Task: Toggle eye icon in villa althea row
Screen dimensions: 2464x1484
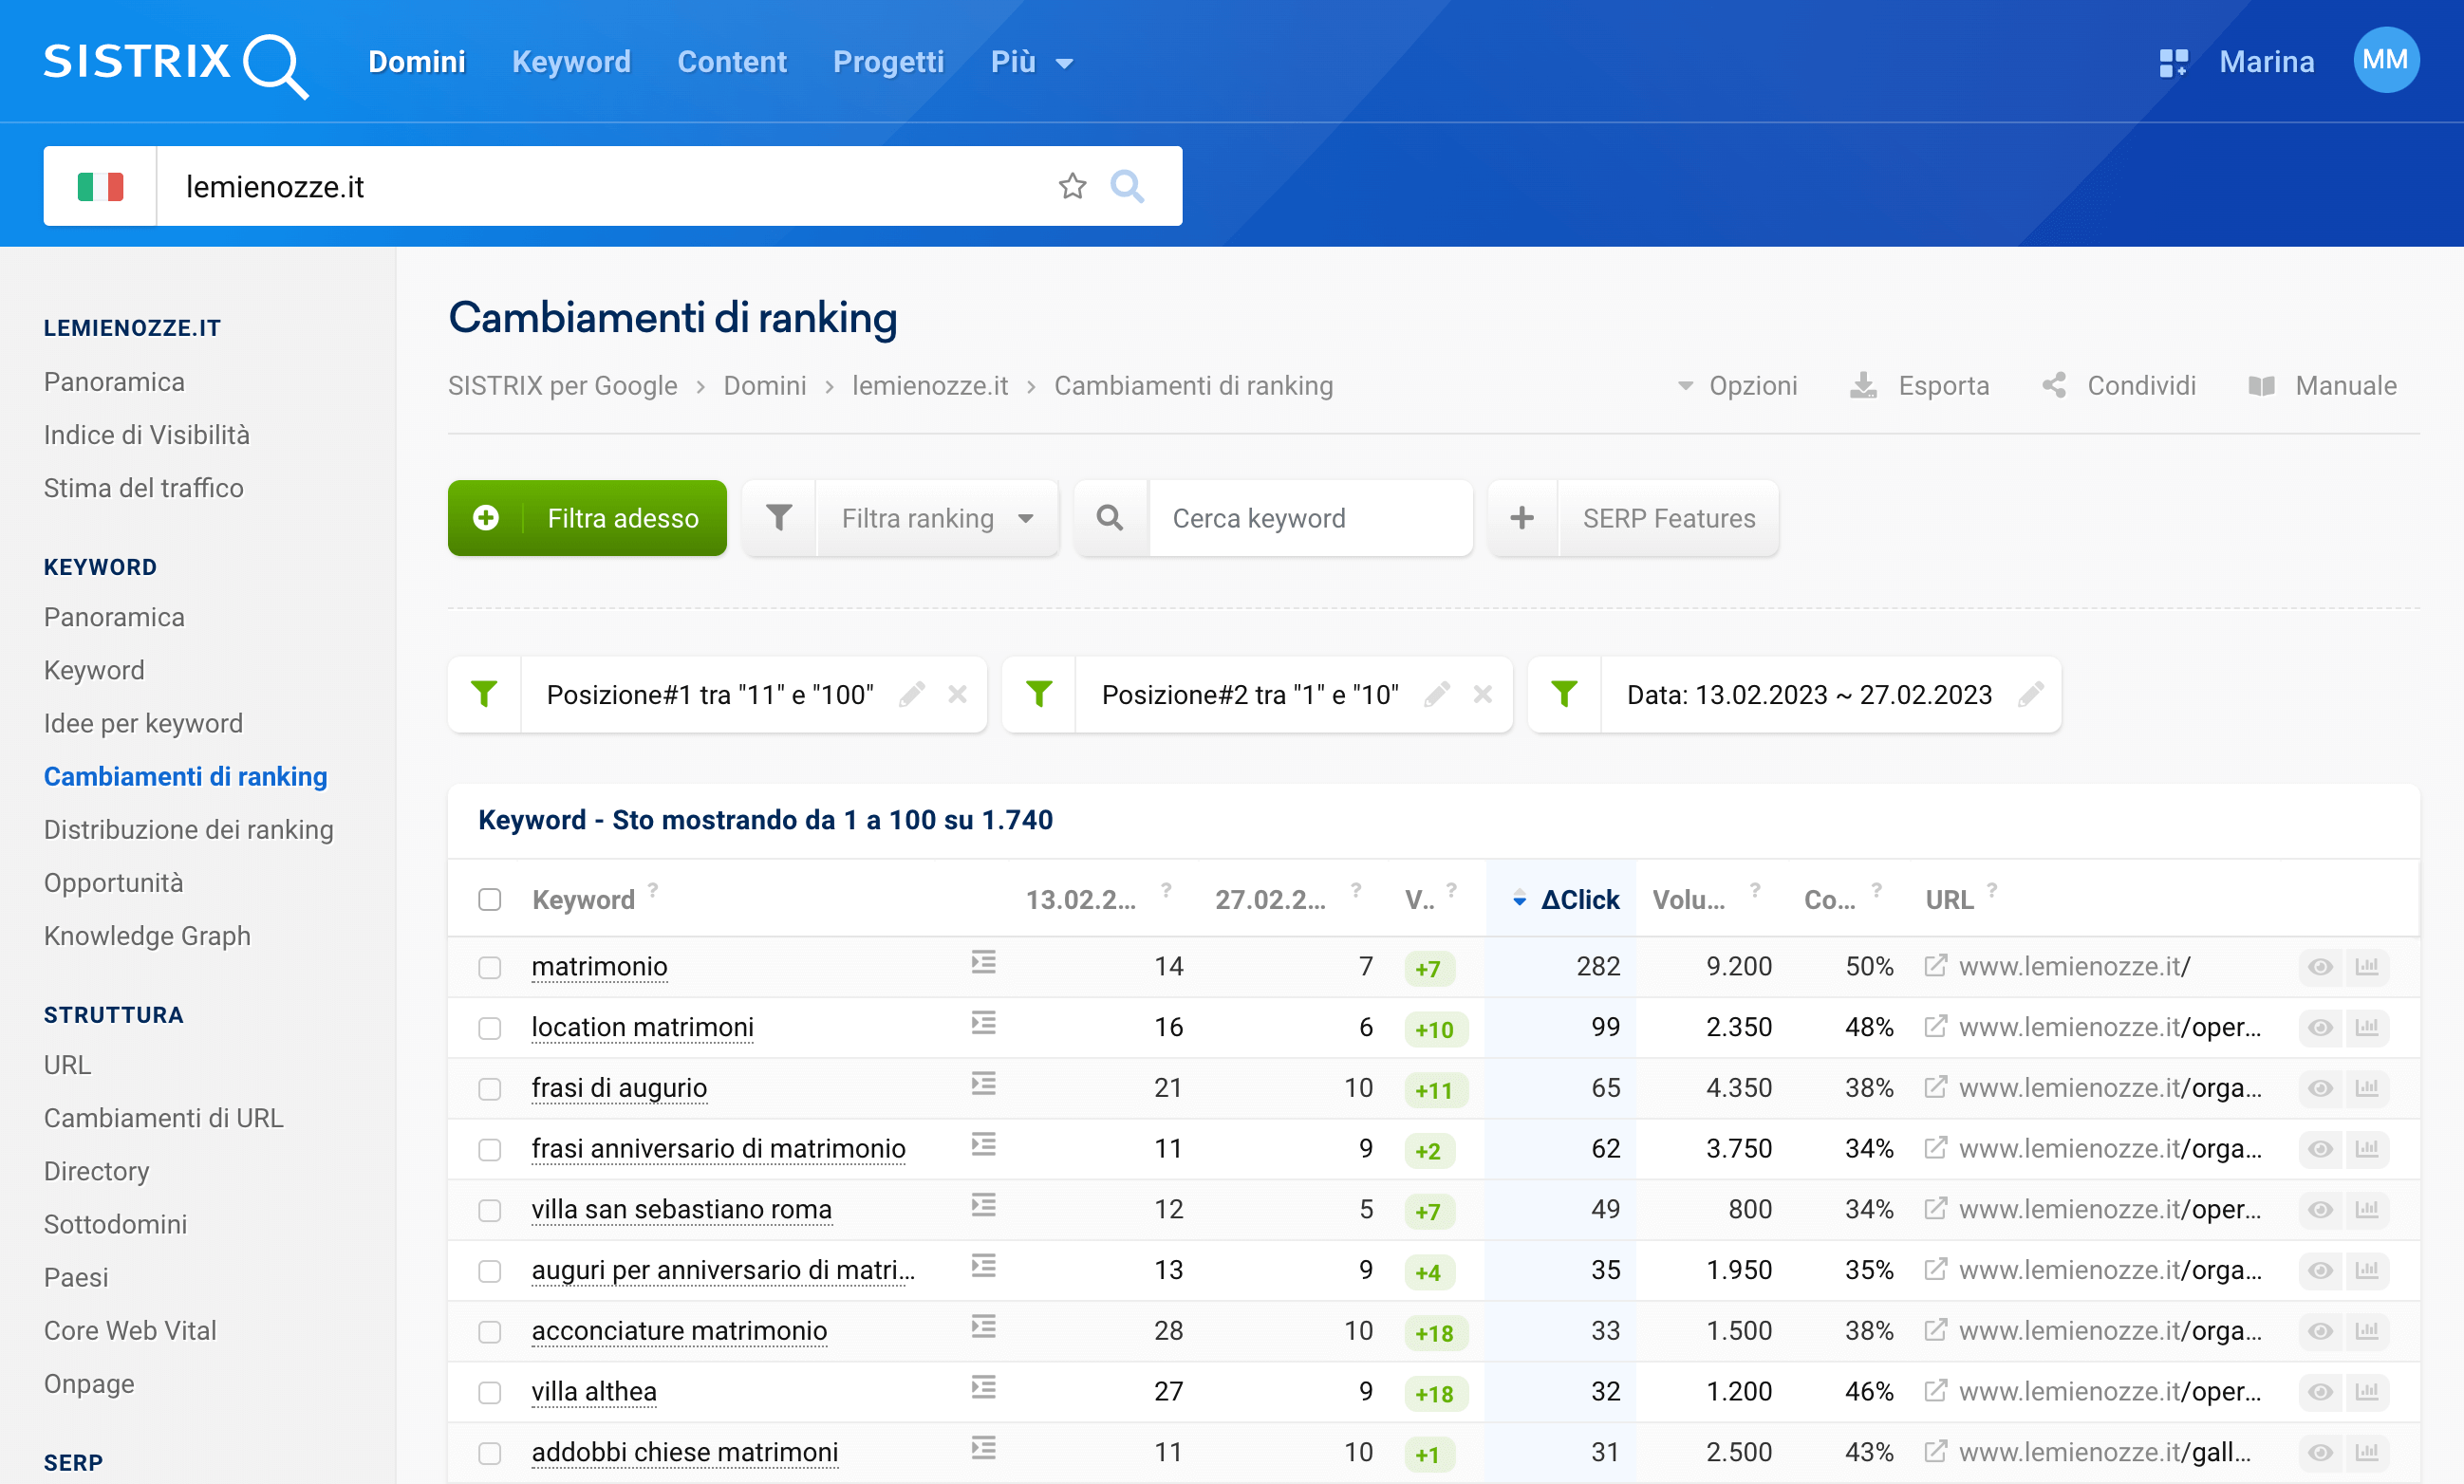Action: [2321, 1392]
